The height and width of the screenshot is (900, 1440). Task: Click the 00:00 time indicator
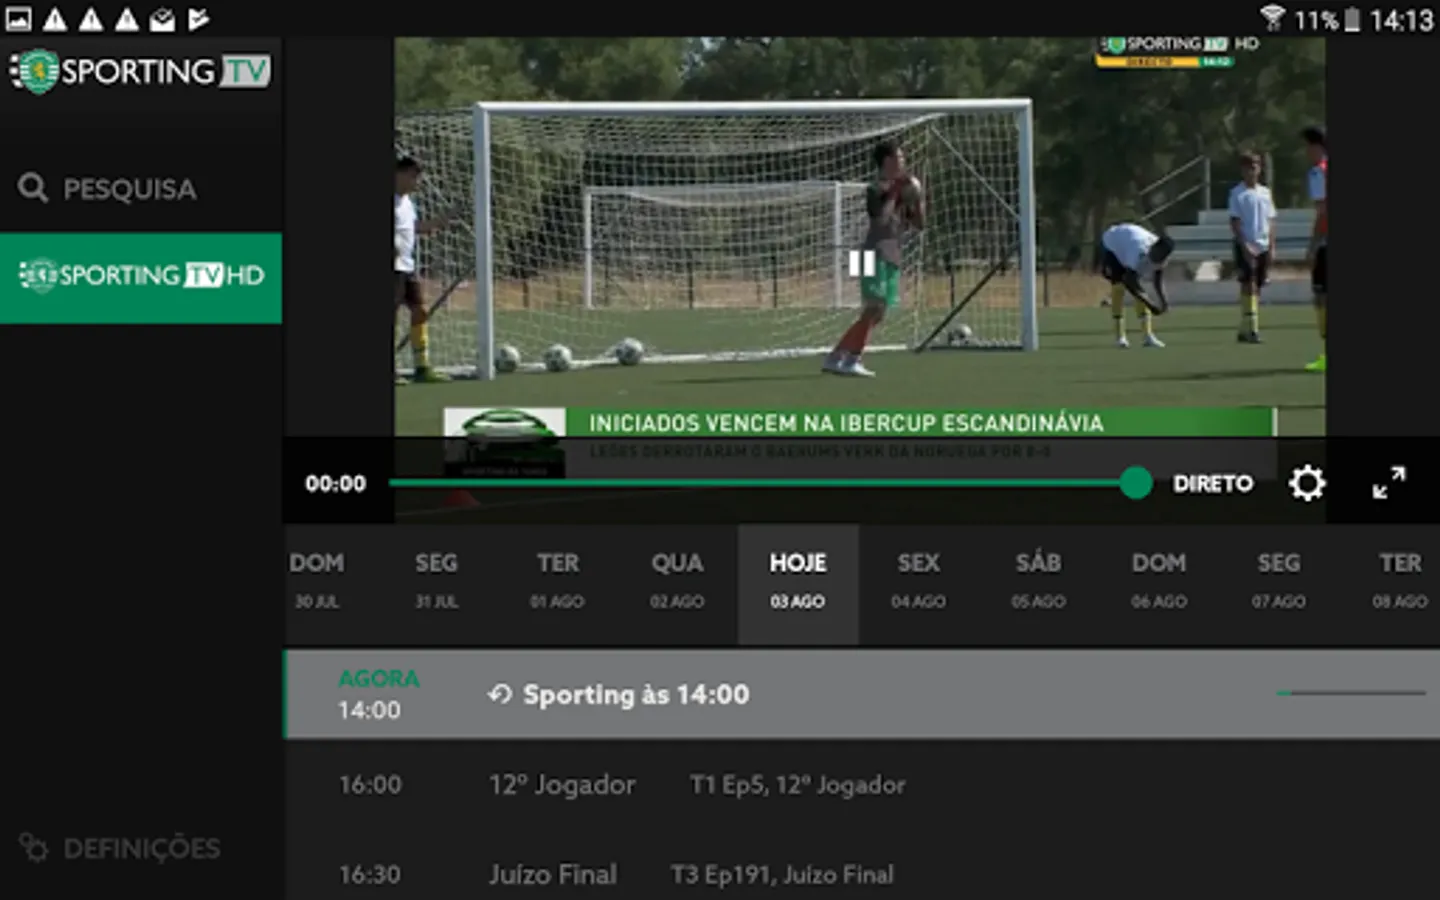[x=336, y=483]
